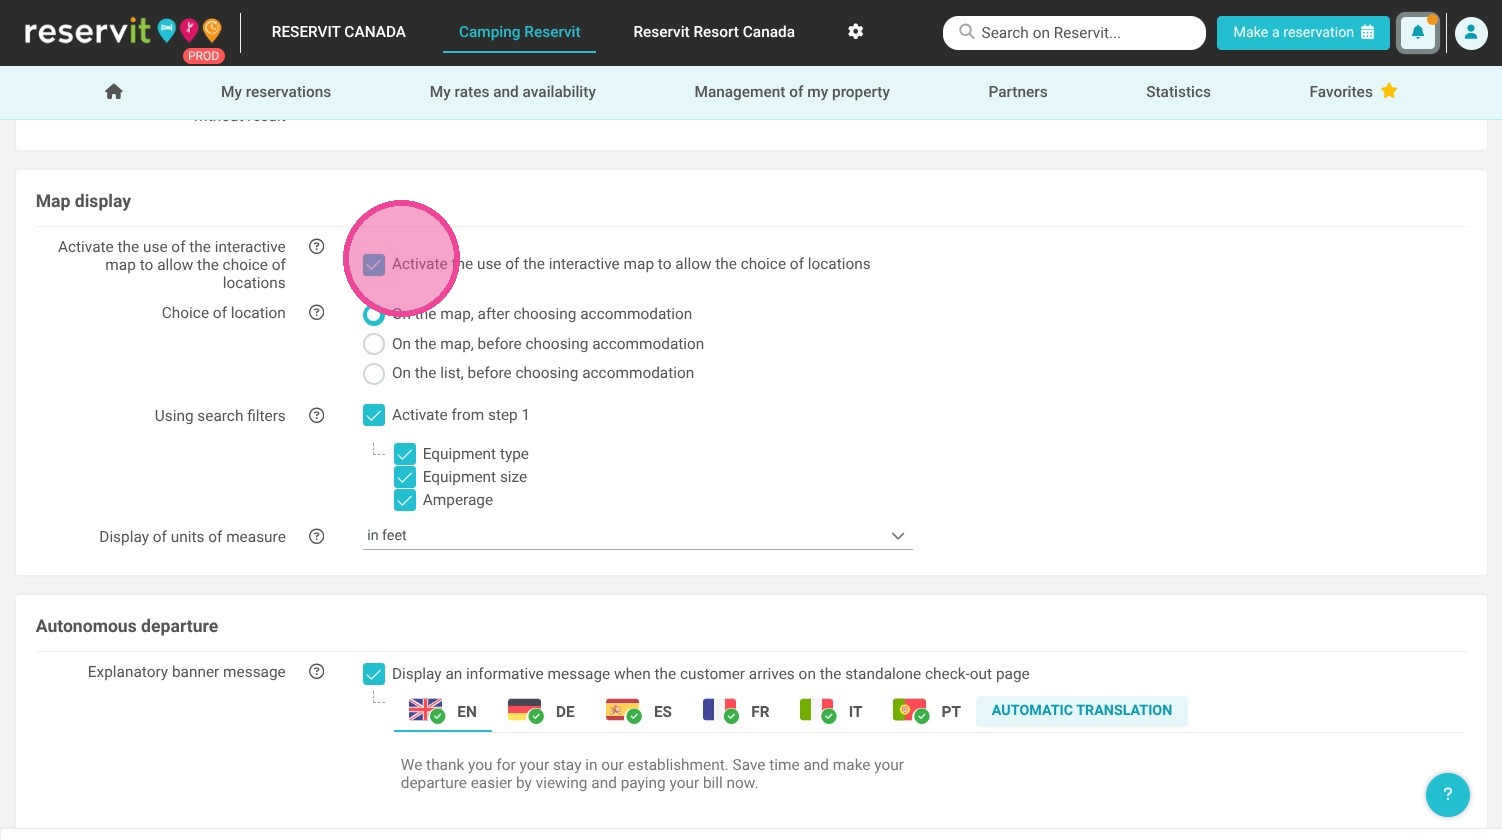Open notifications bell icon
The height and width of the screenshot is (840, 1502).
coord(1418,32)
